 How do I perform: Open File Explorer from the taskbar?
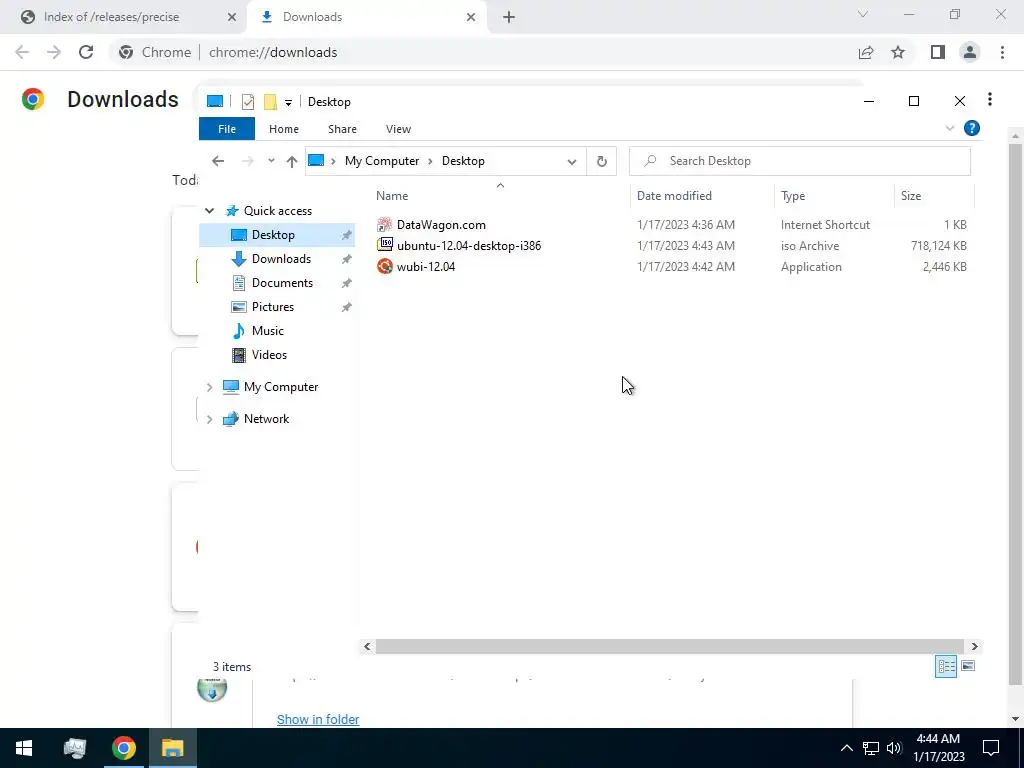[x=172, y=748]
